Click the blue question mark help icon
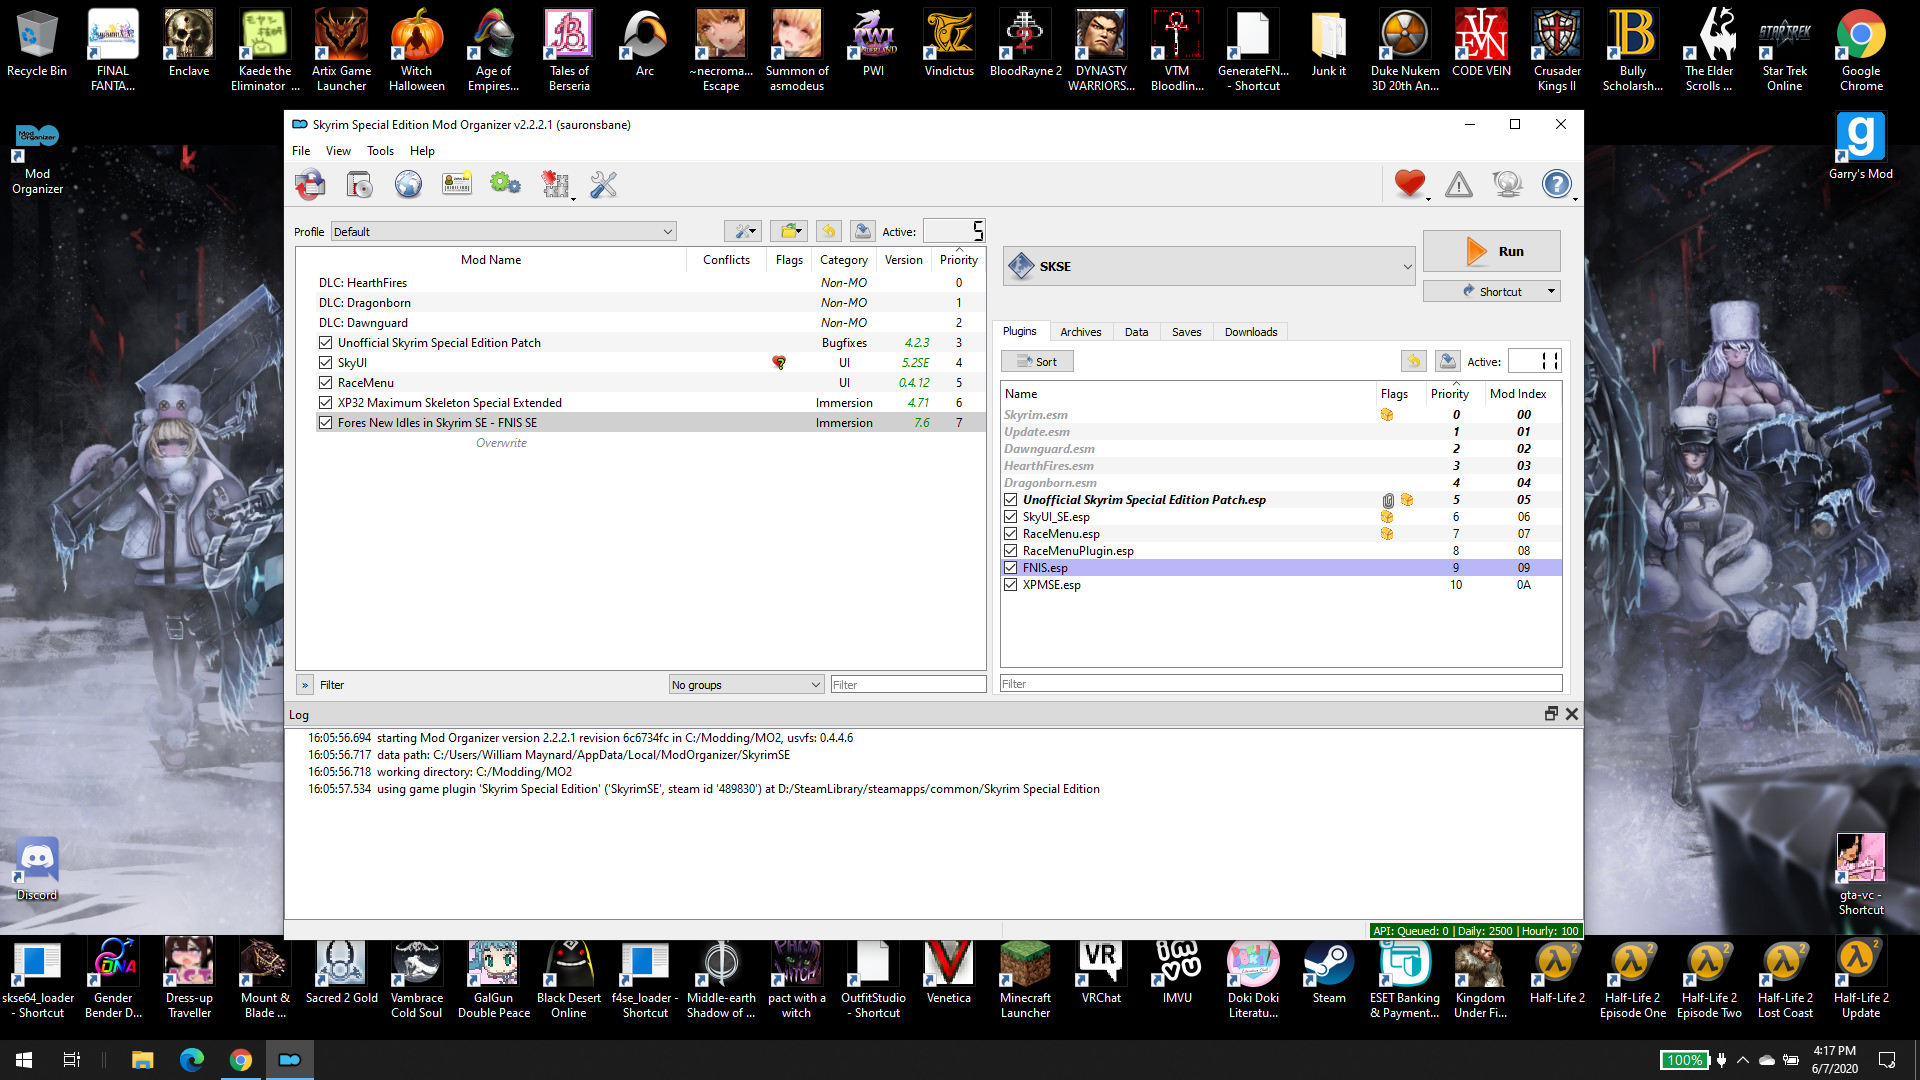 [1556, 185]
